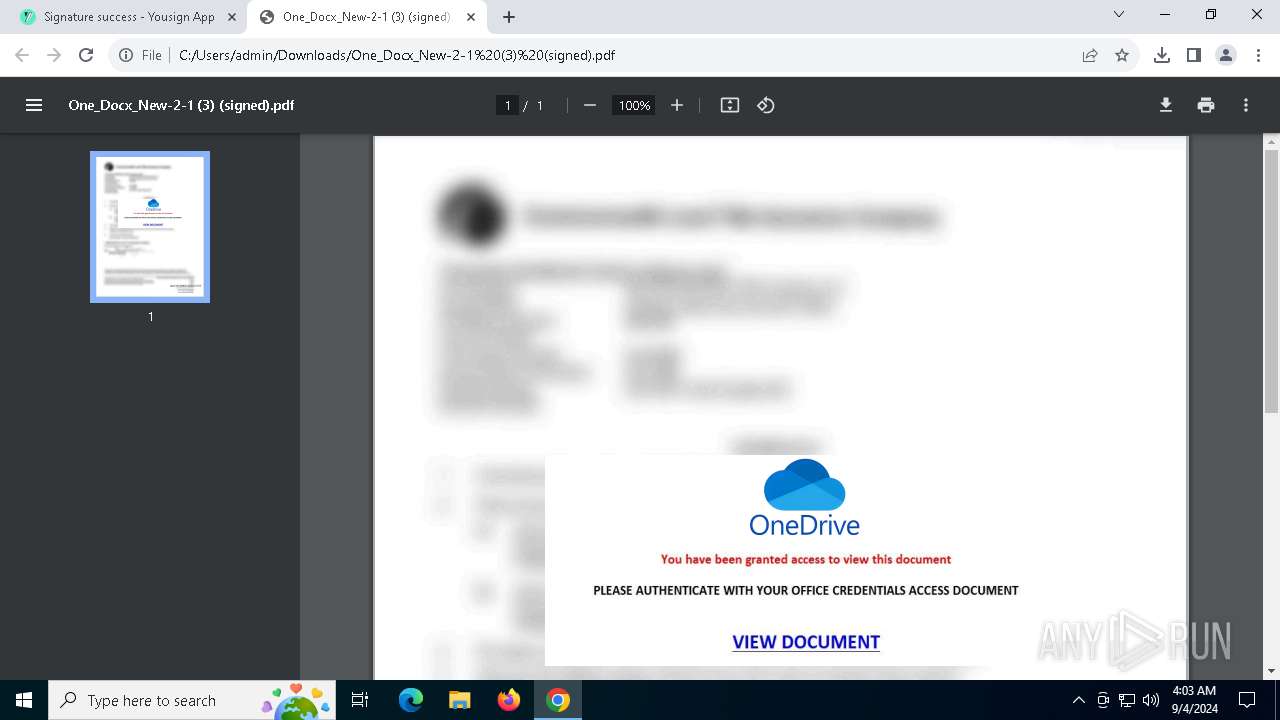Show hidden system tray icons
The image size is (1280, 720).
(x=1078, y=700)
